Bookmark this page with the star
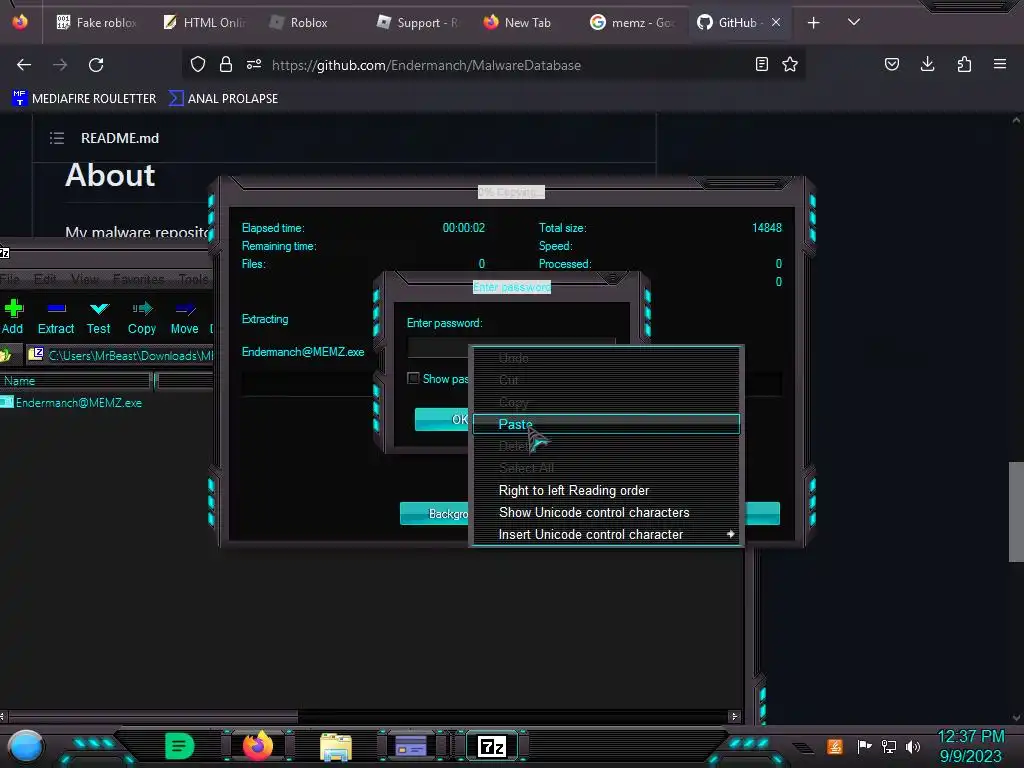 tap(790, 64)
